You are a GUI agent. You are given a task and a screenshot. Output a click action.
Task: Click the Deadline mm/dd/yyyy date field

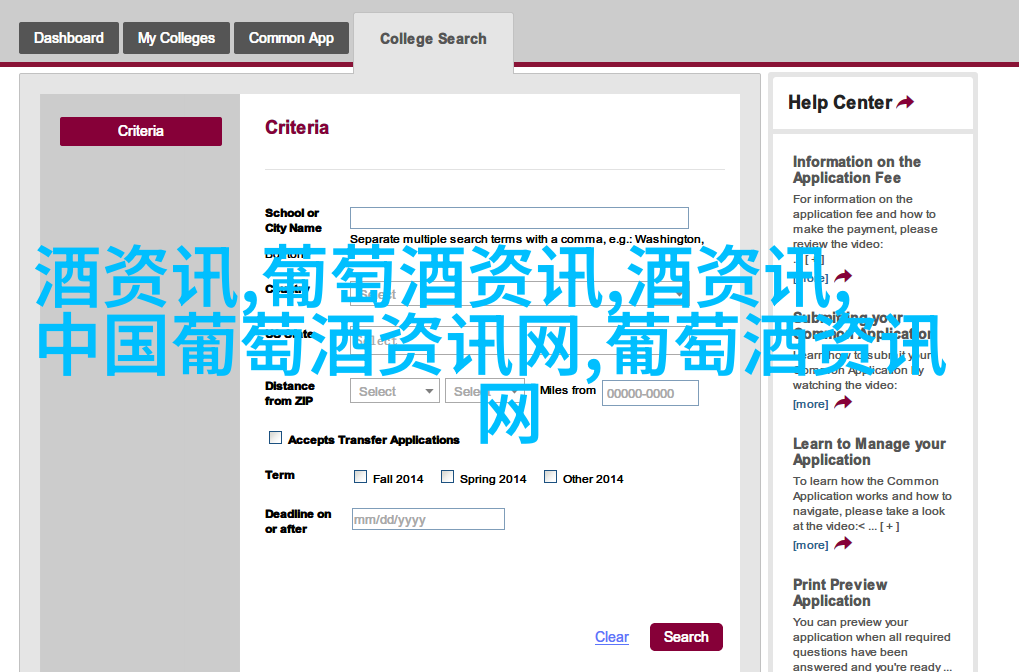428,519
